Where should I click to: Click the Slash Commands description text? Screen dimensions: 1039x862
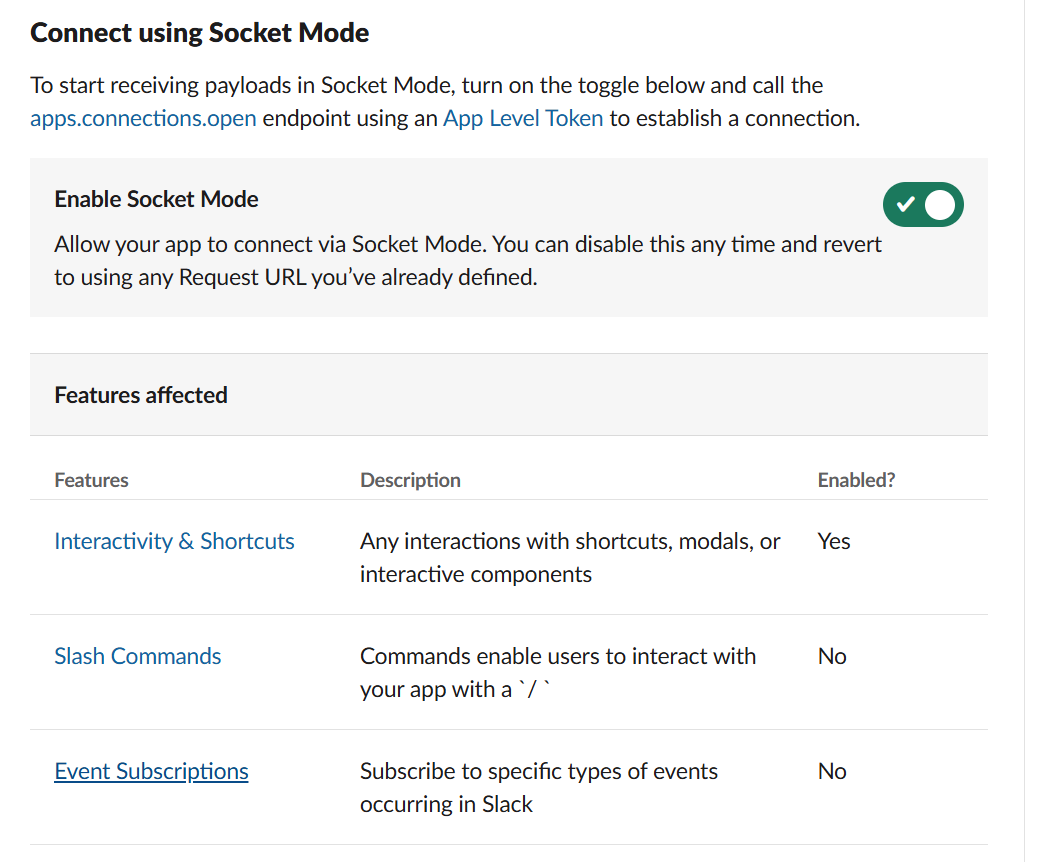pos(558,673)
